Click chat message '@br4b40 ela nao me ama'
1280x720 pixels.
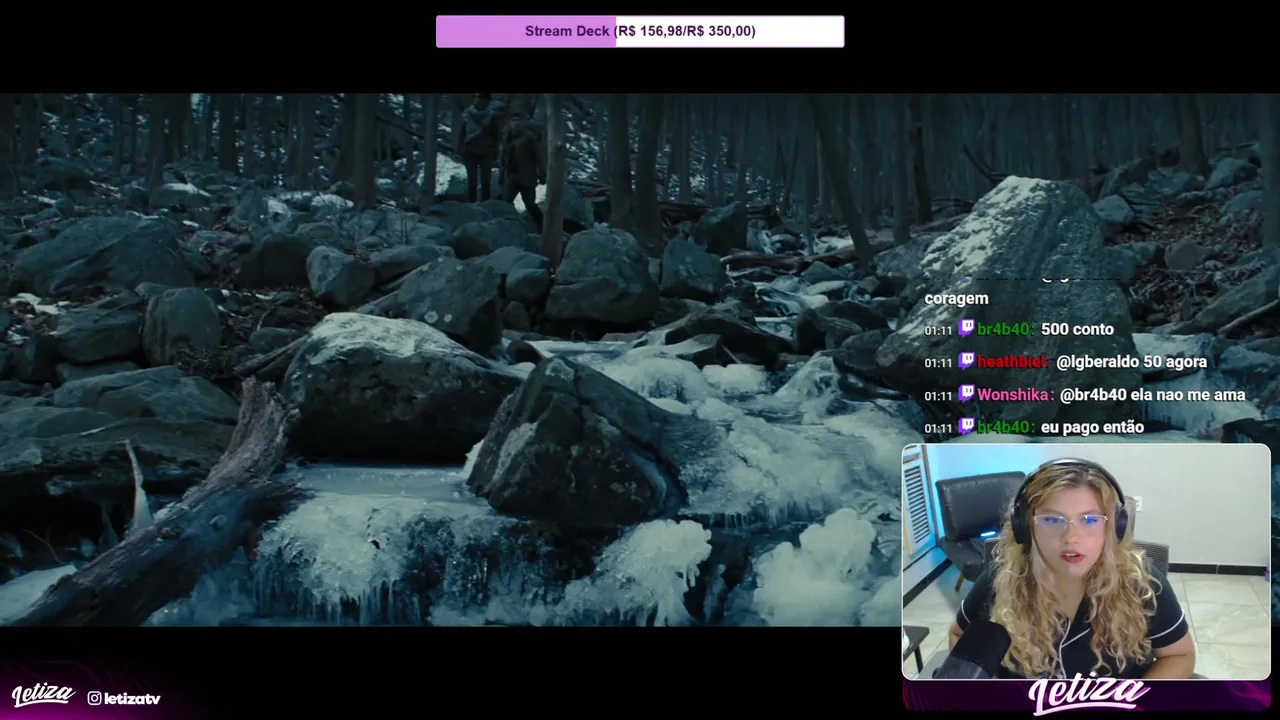[1152, 395]
